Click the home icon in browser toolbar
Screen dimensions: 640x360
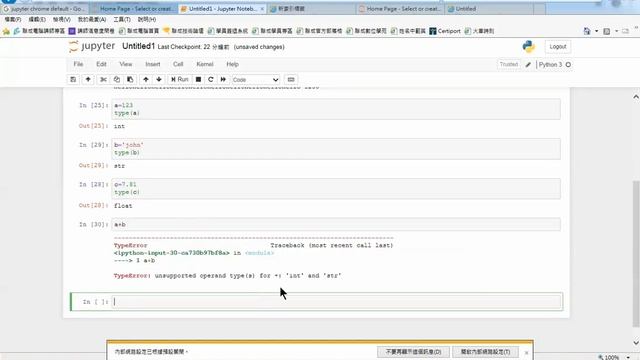coord(587,31)
